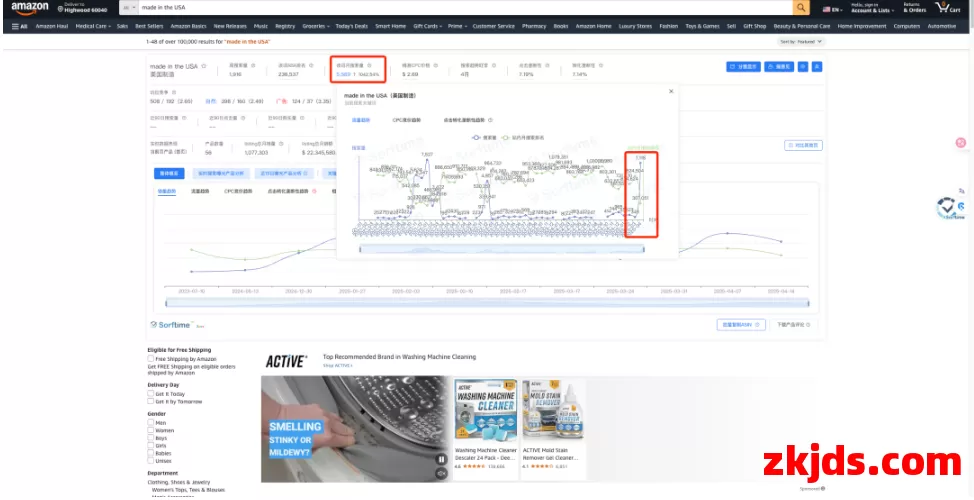Click the last blue icon button in Sorftime header
The width and height of the screenshot is (974, 500).
817,66
